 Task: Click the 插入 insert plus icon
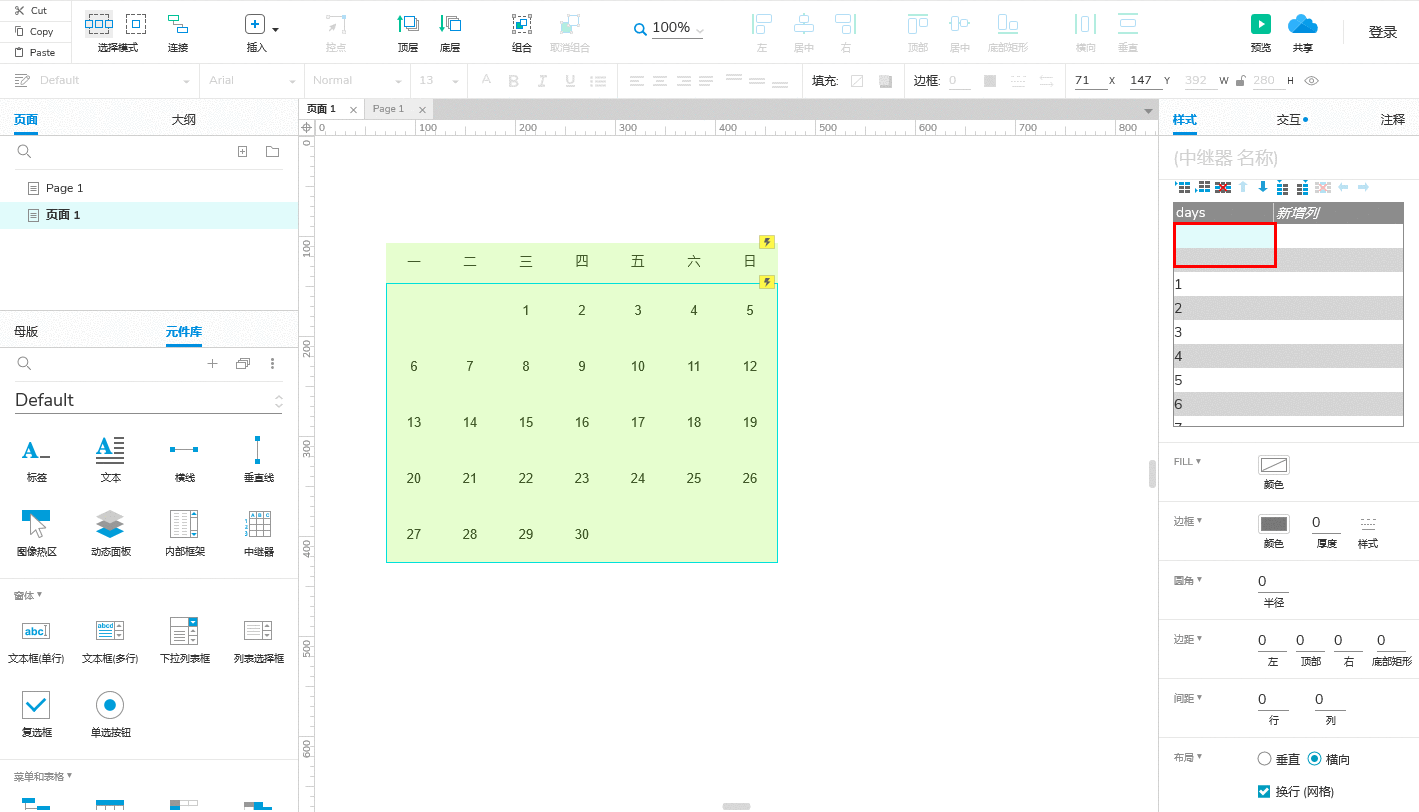255,24
